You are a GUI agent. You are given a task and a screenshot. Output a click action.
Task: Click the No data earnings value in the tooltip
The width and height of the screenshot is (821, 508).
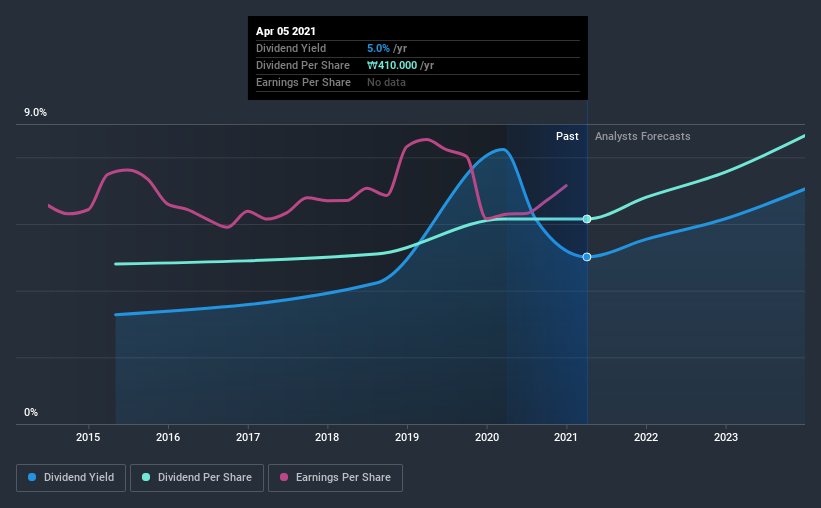[x=386, y=82]
